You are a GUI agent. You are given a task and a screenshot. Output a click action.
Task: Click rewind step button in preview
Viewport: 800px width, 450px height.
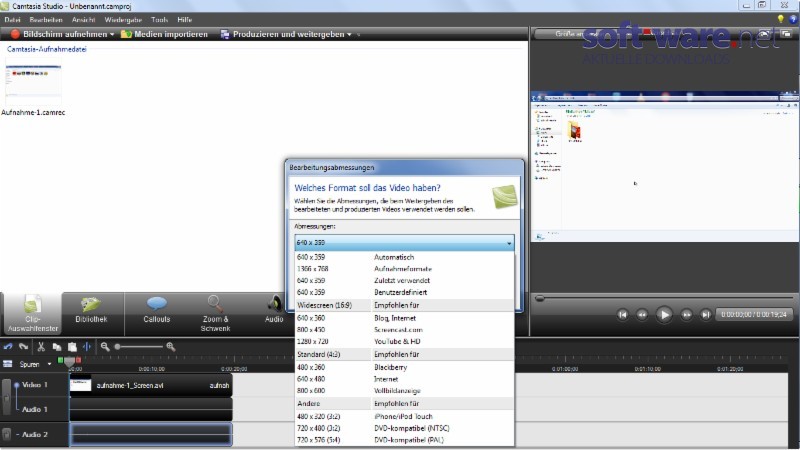[x=642, y=314]
